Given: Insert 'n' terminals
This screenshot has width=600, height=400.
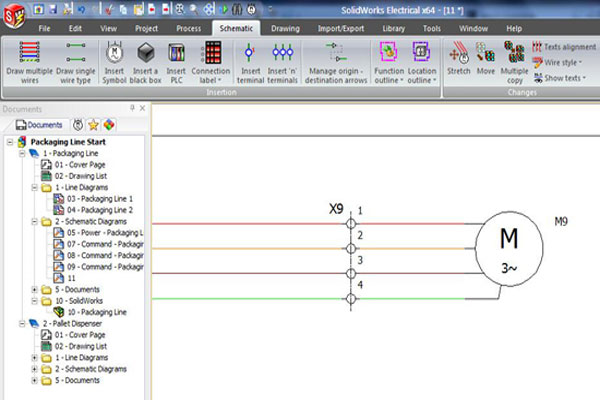Looking at the screenshot, I should click(283, 58).
